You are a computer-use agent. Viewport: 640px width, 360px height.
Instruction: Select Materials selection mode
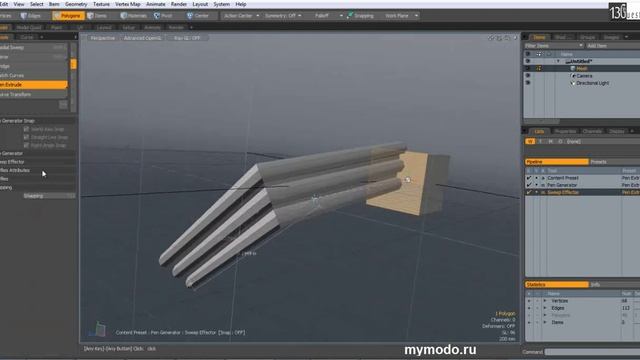point(134,16)
